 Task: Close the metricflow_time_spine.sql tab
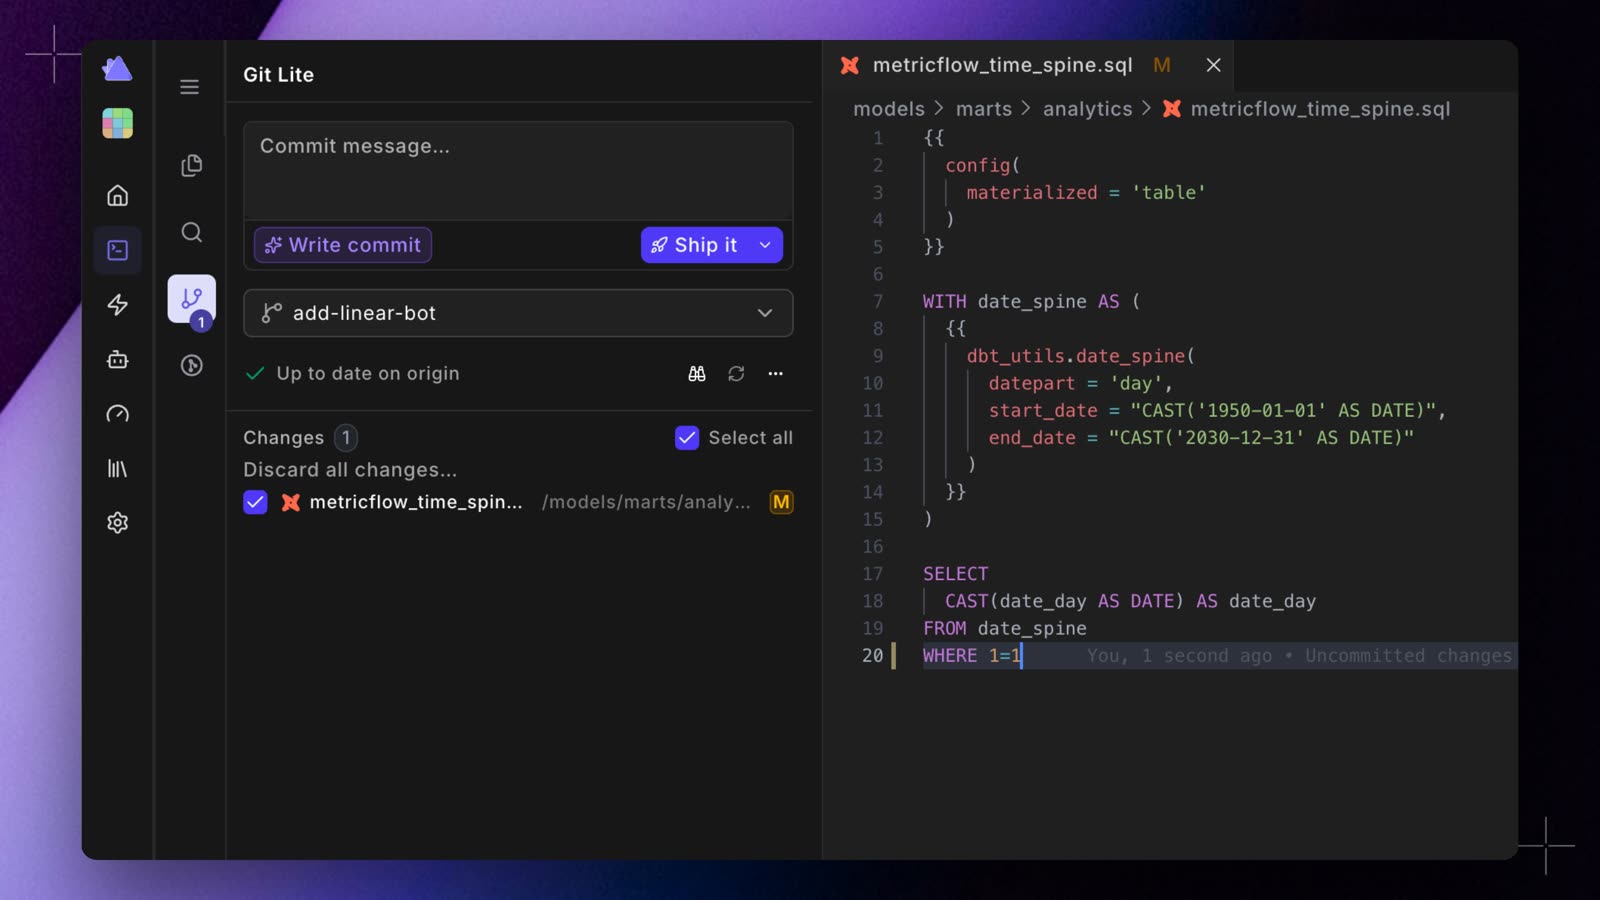tap(1213, 65)
